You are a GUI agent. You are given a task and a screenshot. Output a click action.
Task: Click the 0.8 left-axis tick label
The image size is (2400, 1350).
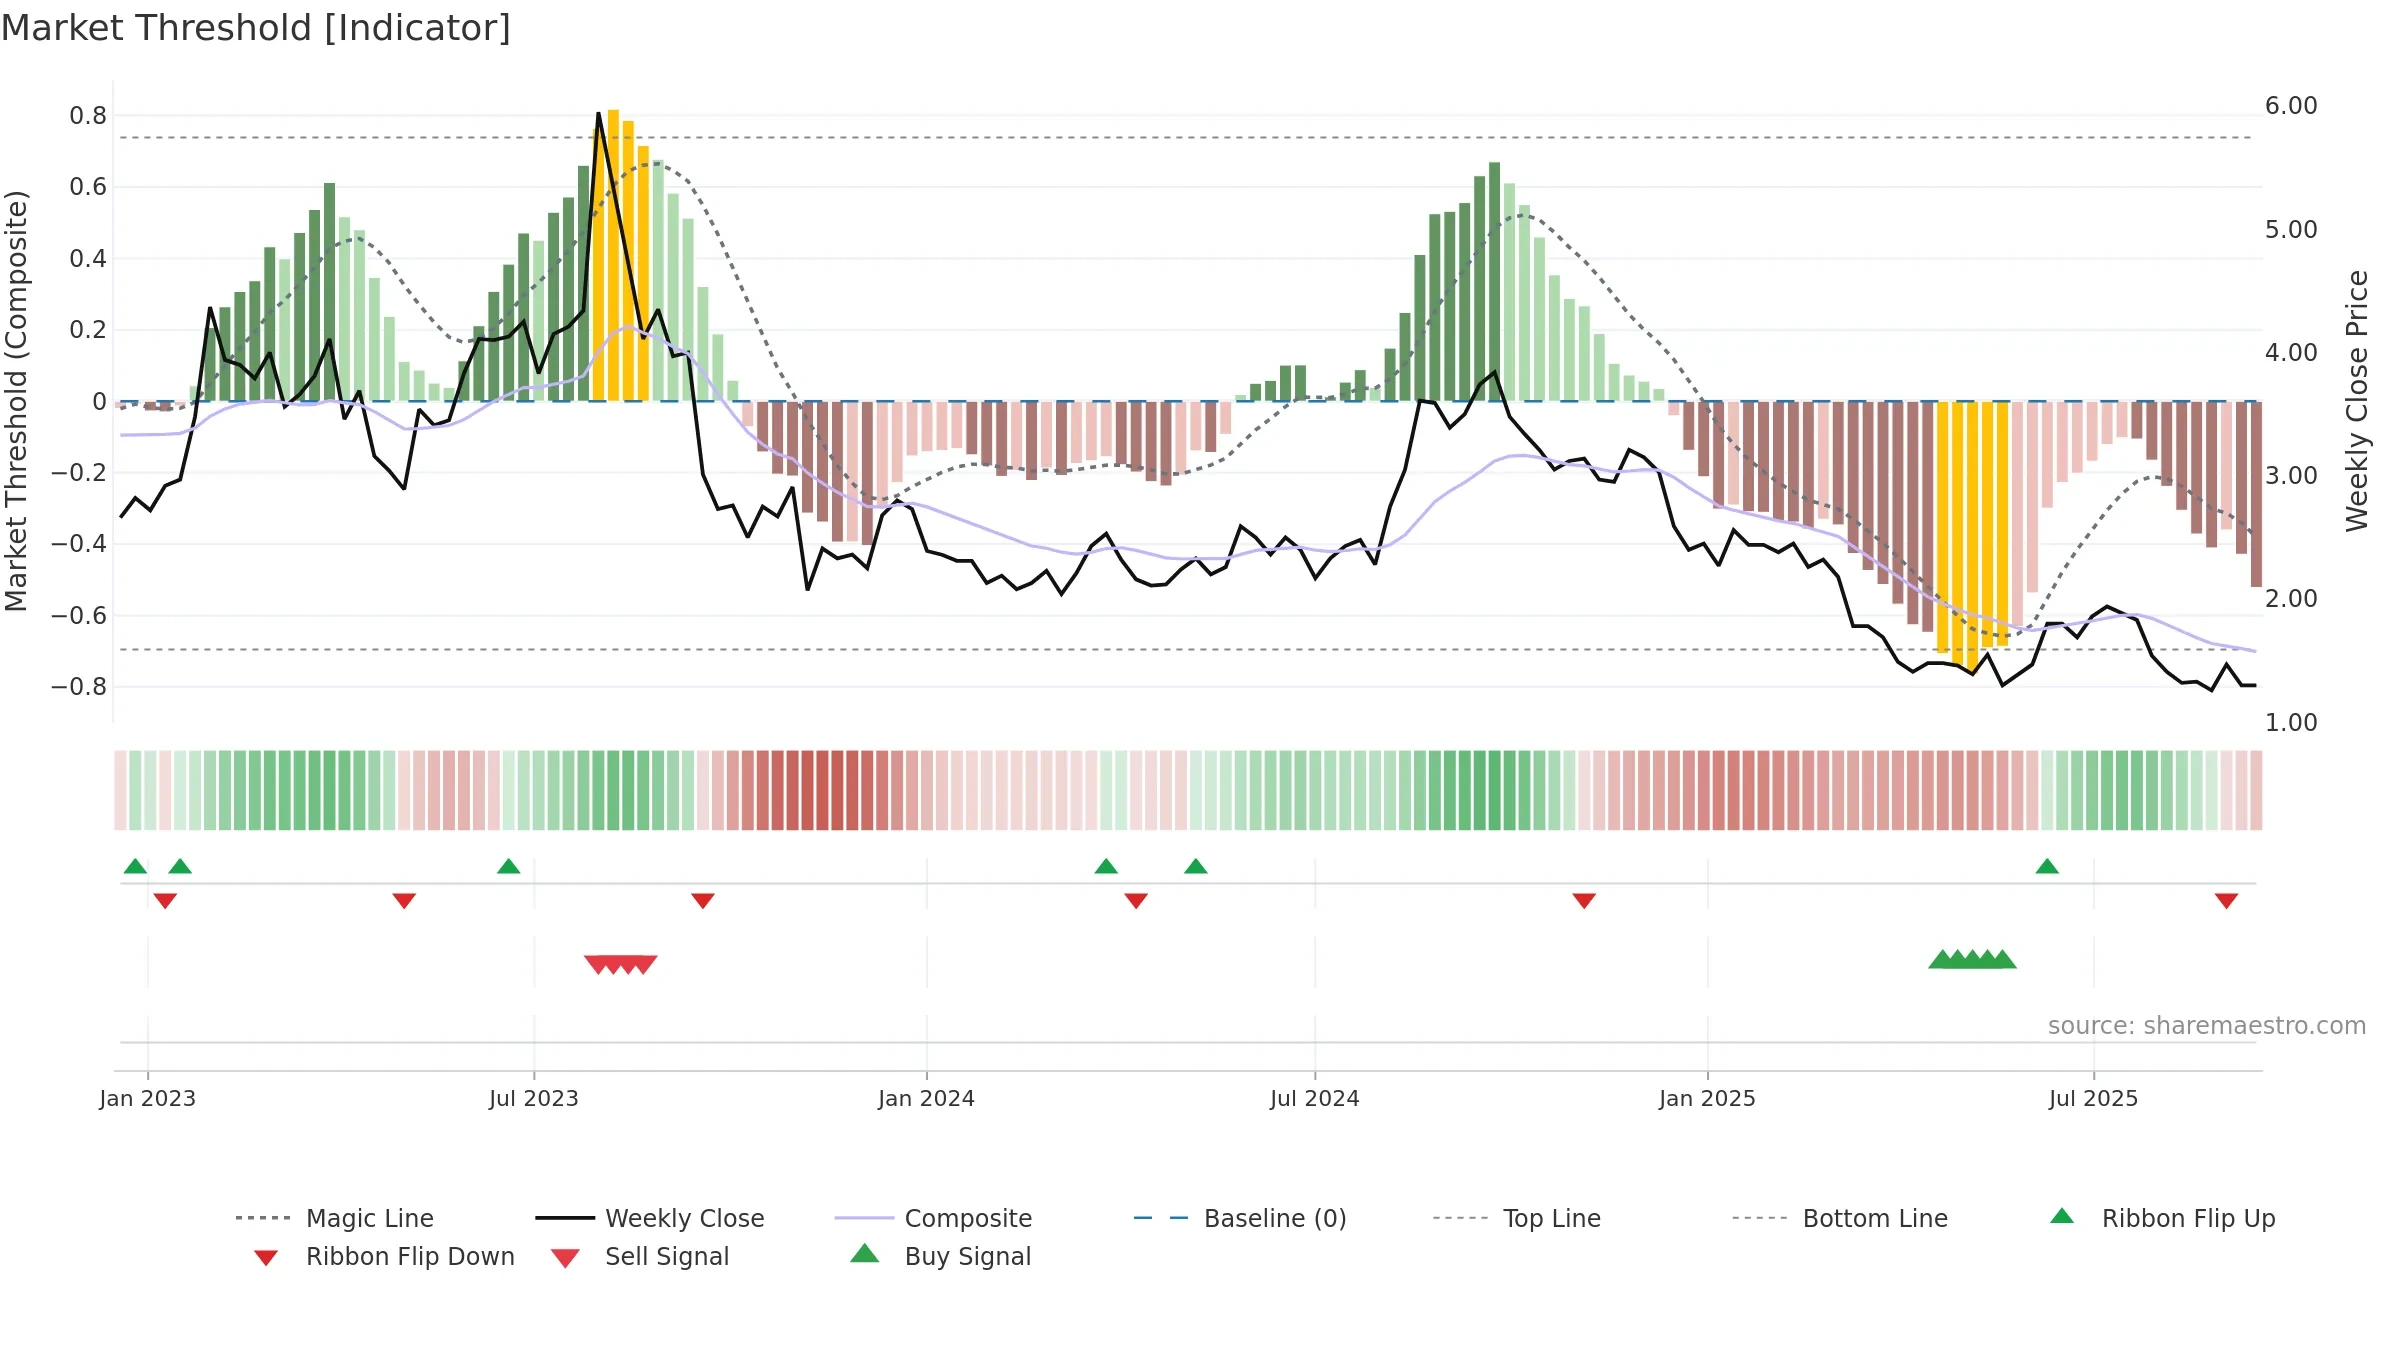tap(88, 116)
